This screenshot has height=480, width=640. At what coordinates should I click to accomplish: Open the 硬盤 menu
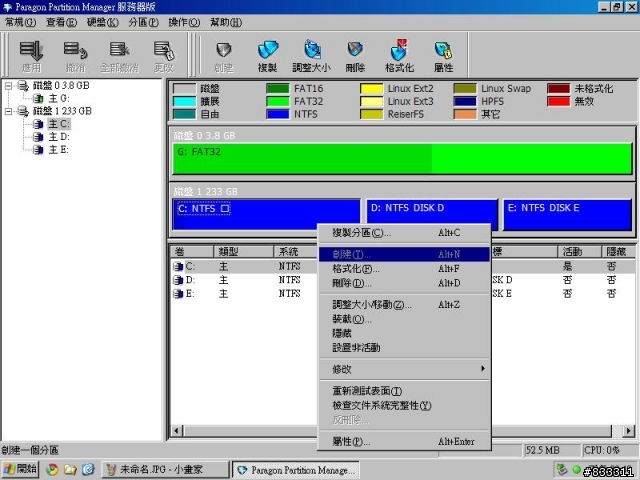pos(103,22)
